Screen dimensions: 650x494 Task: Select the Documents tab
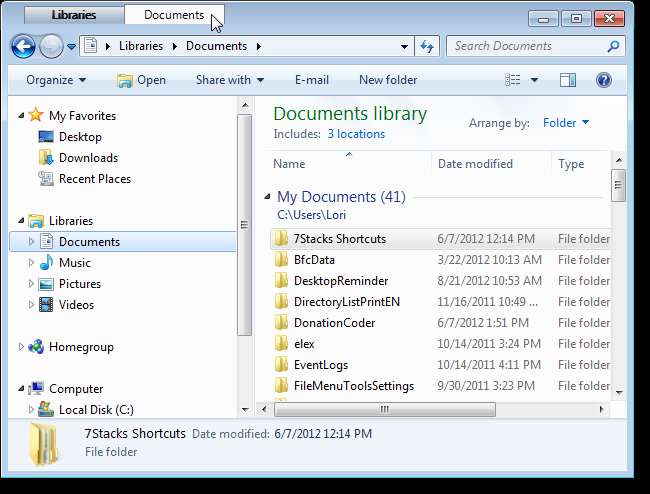point(174,15)
